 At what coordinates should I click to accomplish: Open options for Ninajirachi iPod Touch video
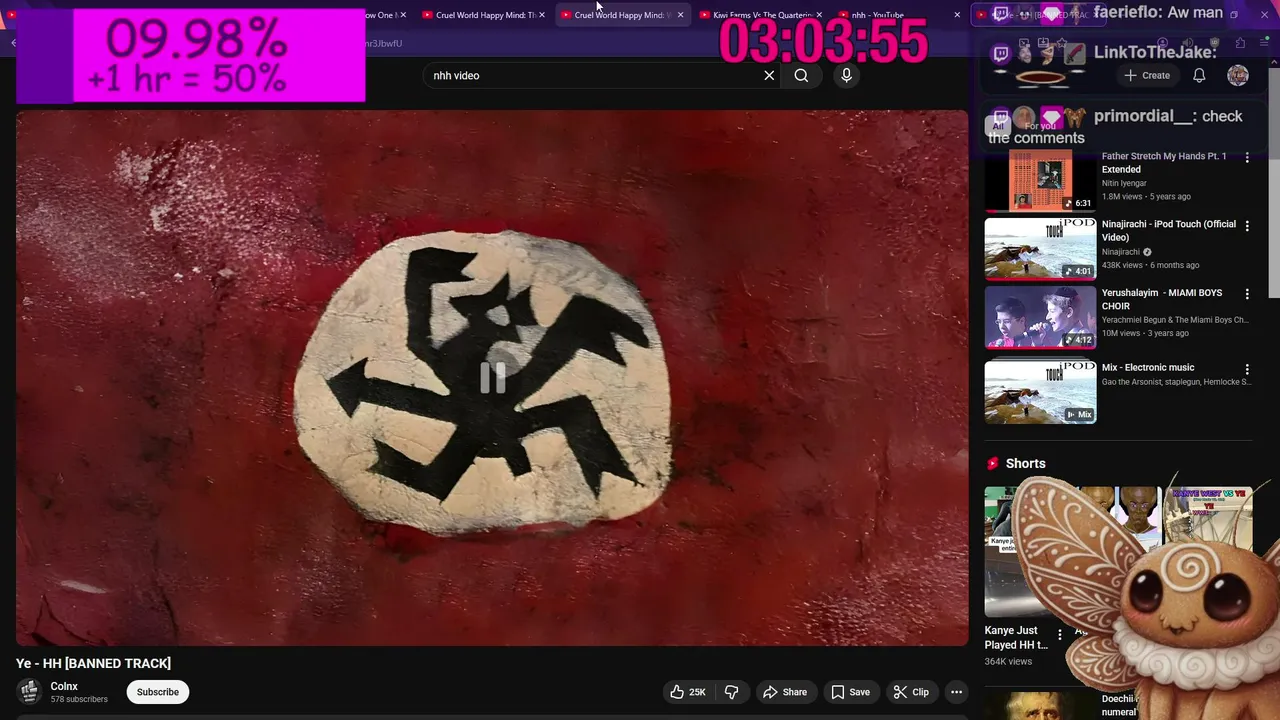(x=1247, y=226)
